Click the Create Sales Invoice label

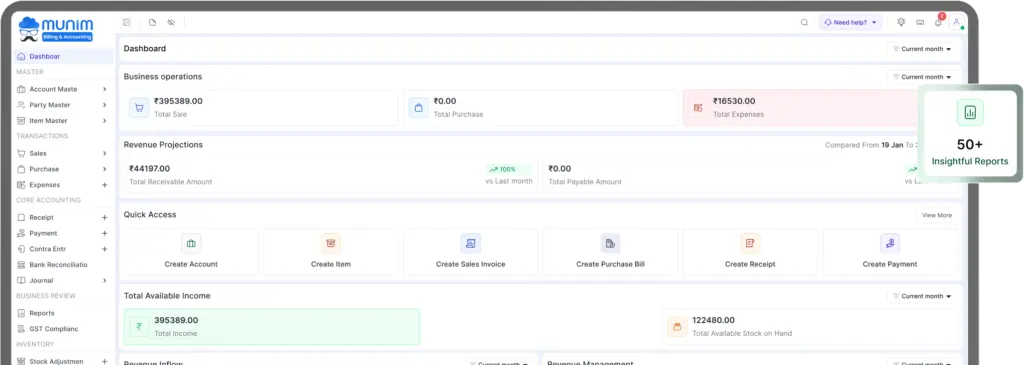pyautogui.click(x=471, y=264)
